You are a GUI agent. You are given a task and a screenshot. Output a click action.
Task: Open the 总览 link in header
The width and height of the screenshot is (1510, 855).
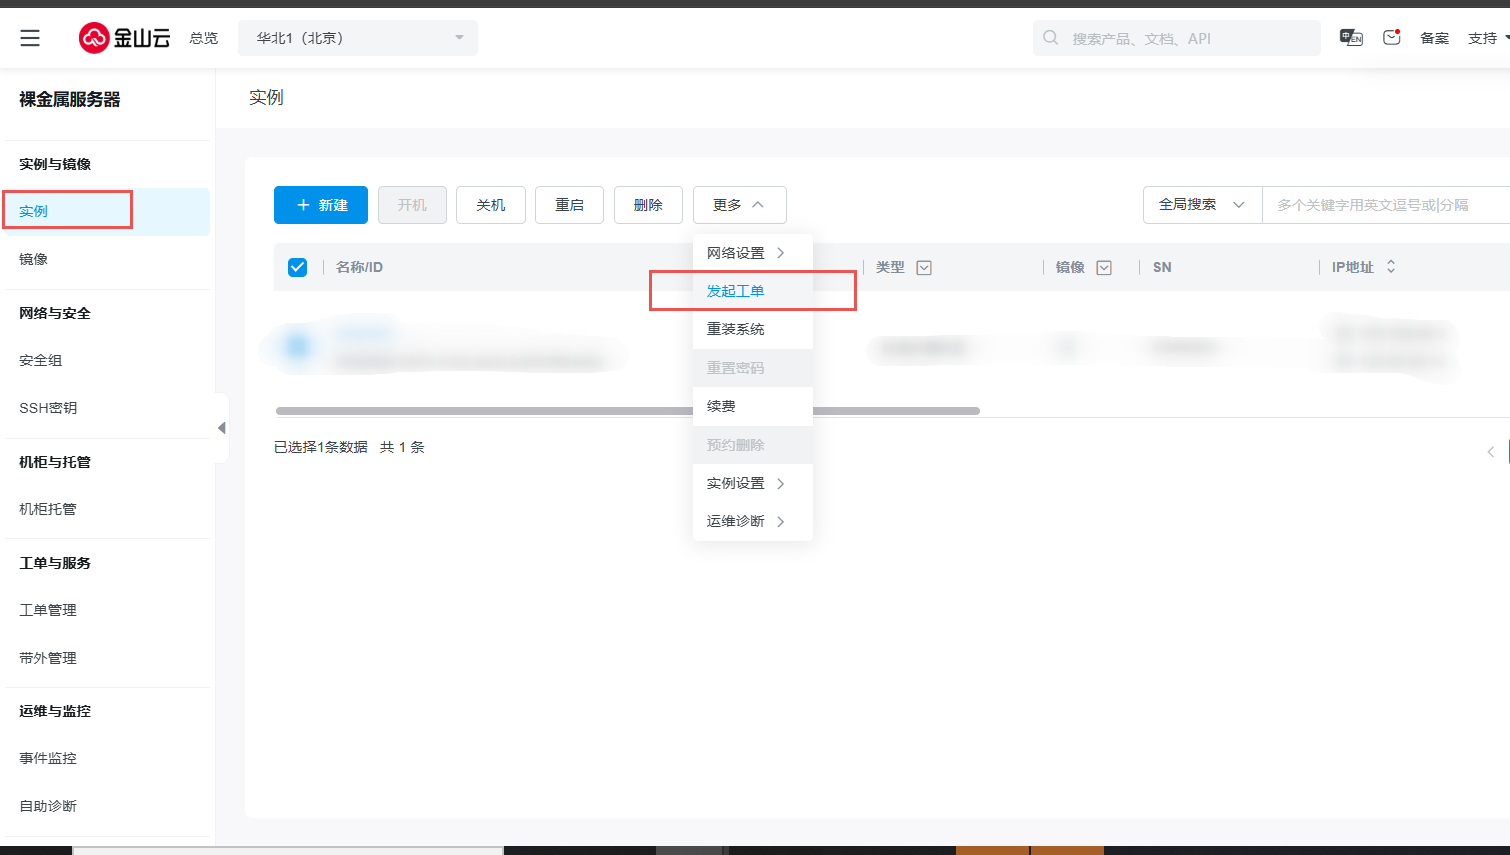(204, 38)
